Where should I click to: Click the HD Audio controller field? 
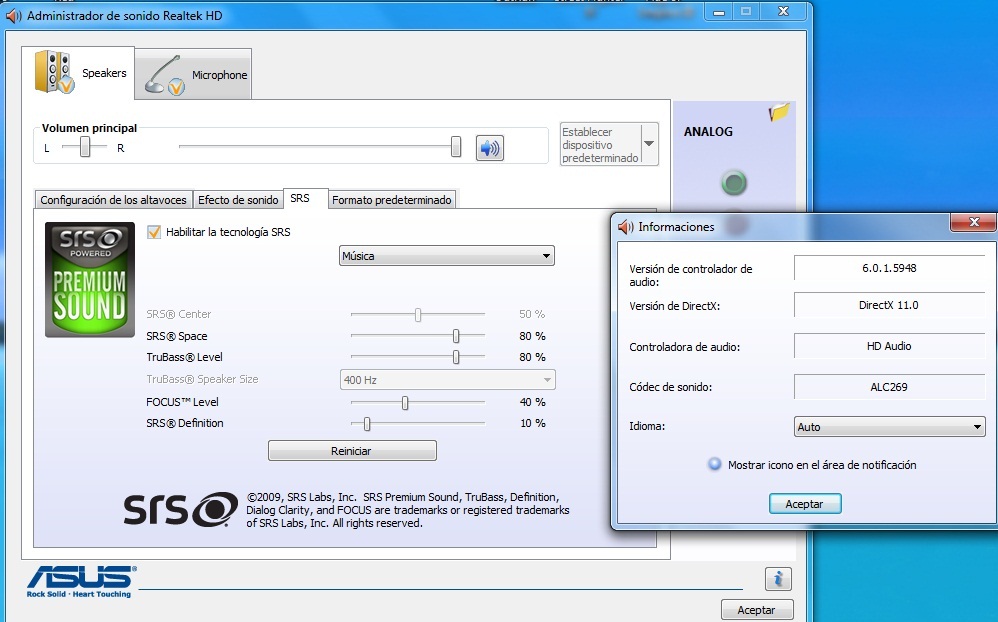(x=889, y=346)
